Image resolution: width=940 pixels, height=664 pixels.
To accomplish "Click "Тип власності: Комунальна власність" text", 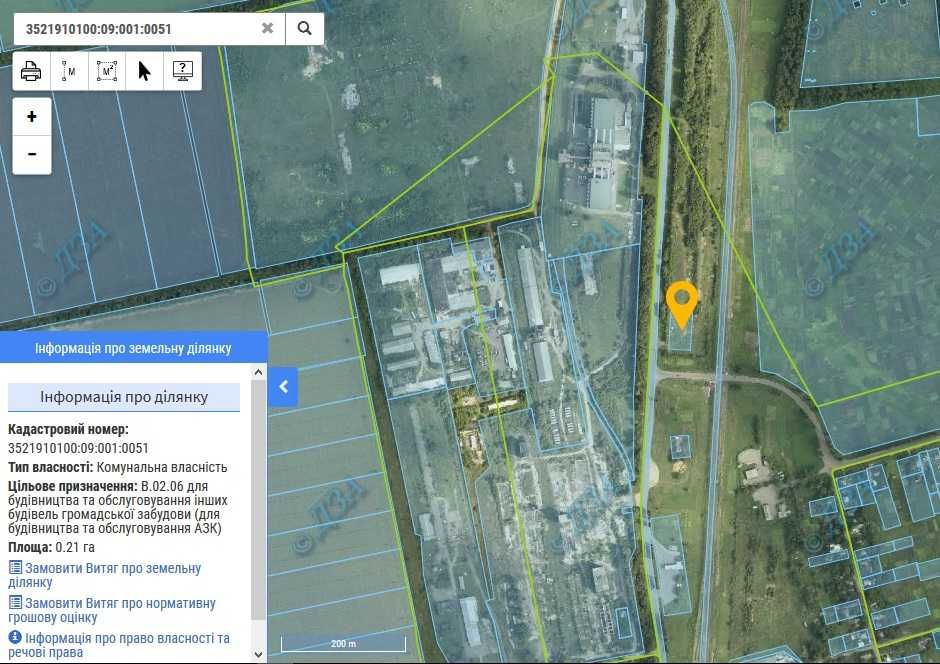I will click(x=118, y=467).
